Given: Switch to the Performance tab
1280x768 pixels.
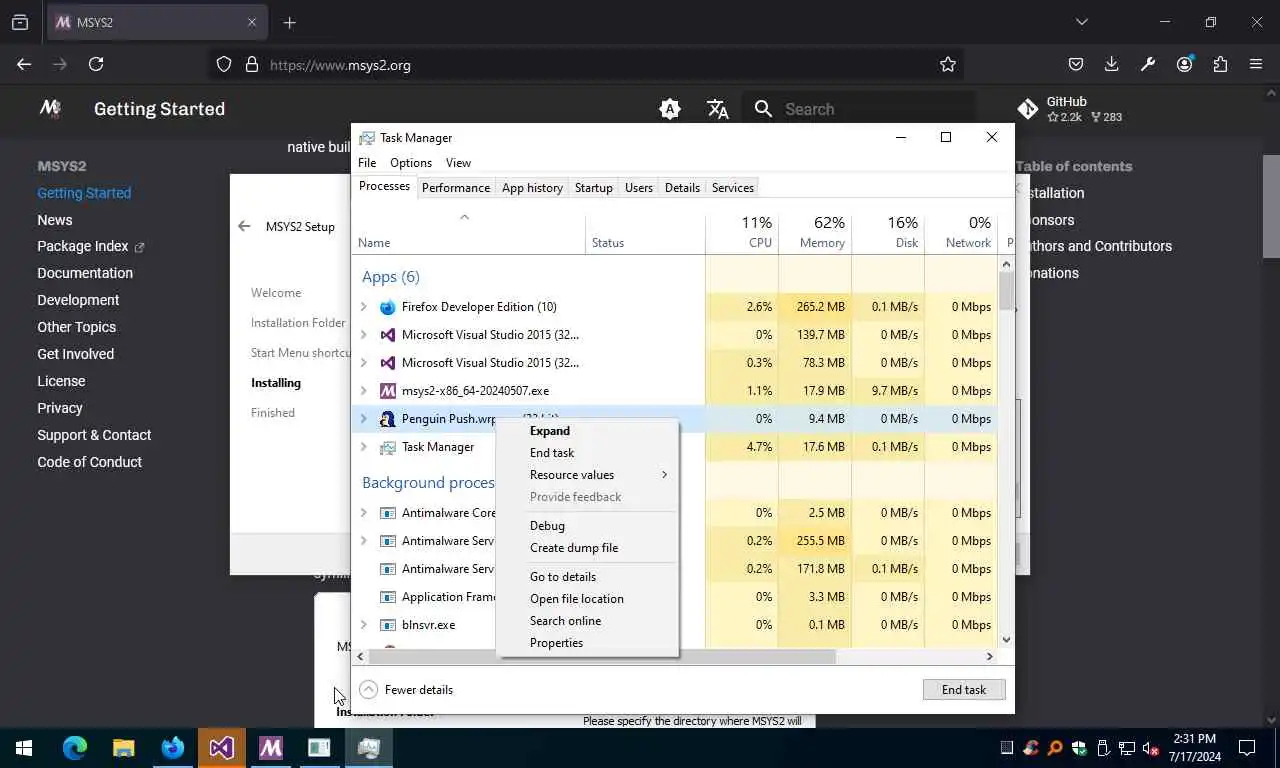Looking at the screenshot, I should 456,188.
